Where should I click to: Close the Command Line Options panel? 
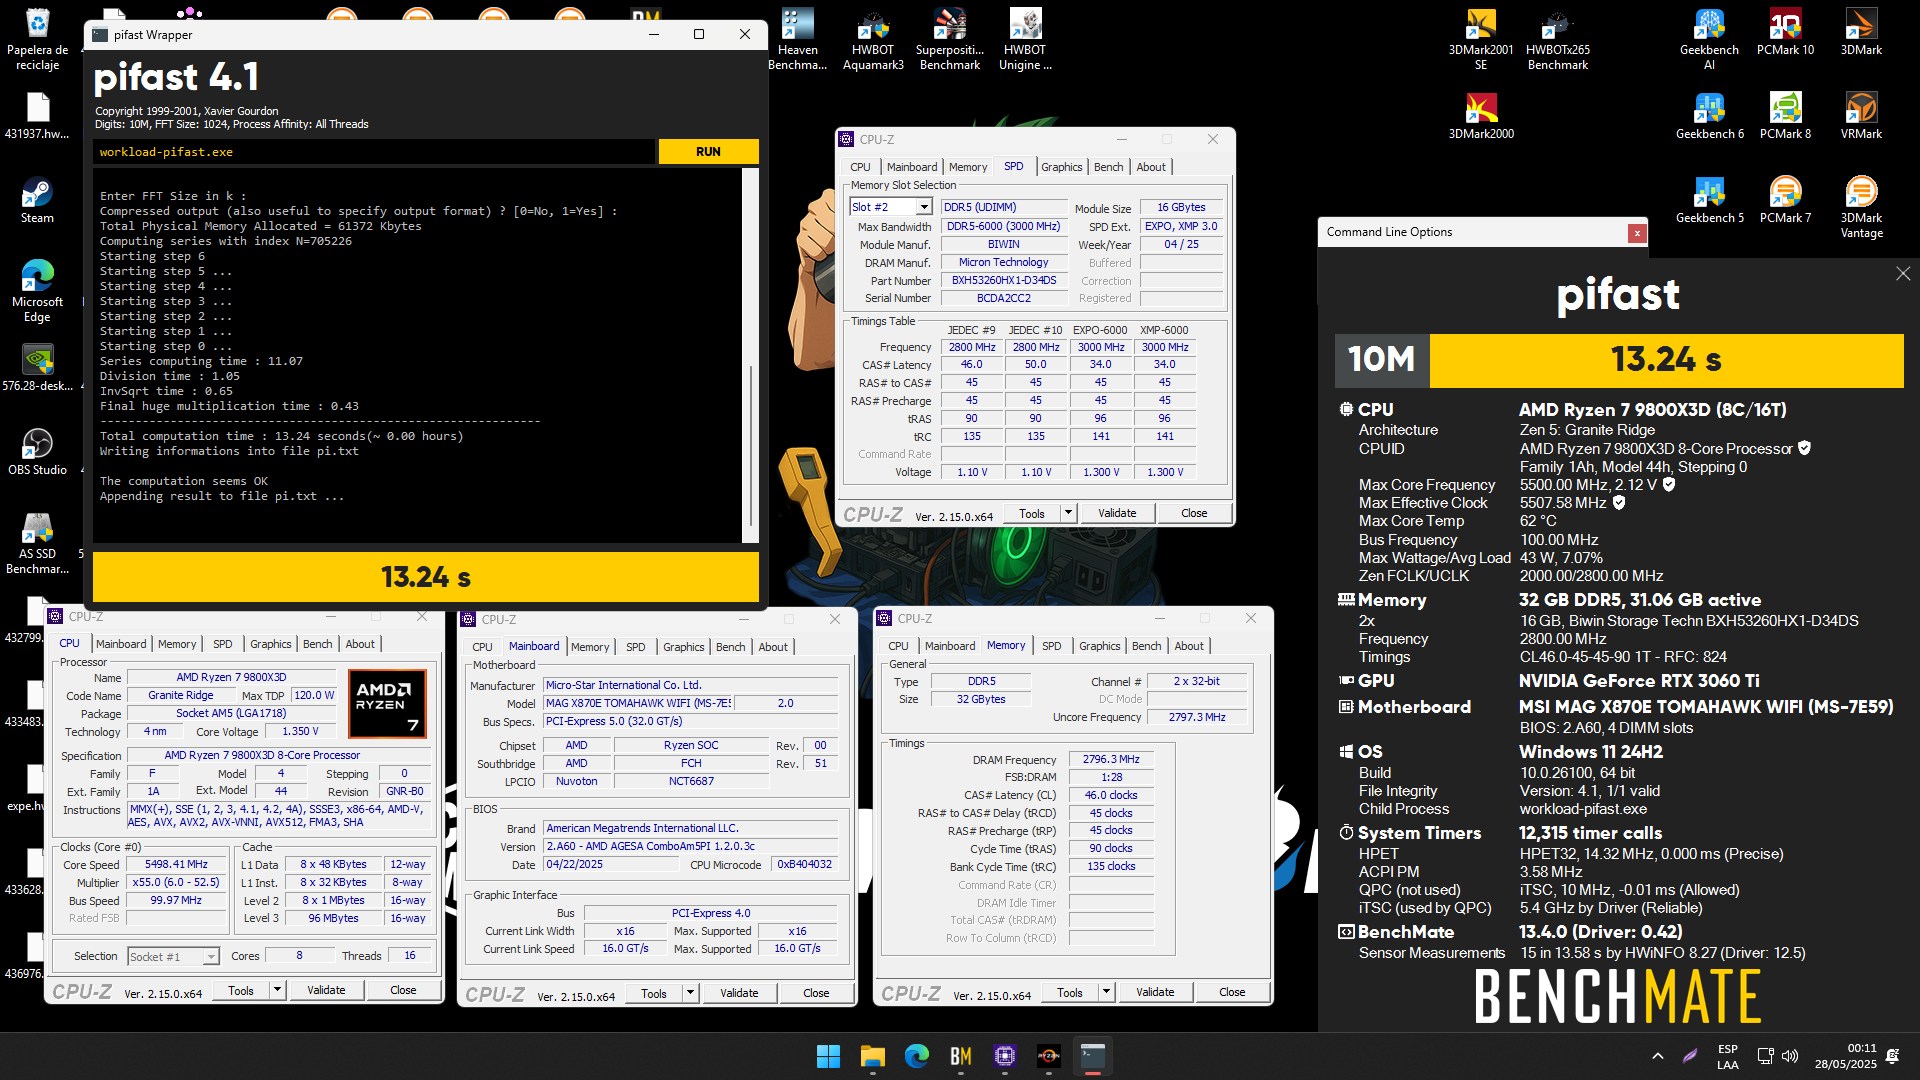[1637, 233]
